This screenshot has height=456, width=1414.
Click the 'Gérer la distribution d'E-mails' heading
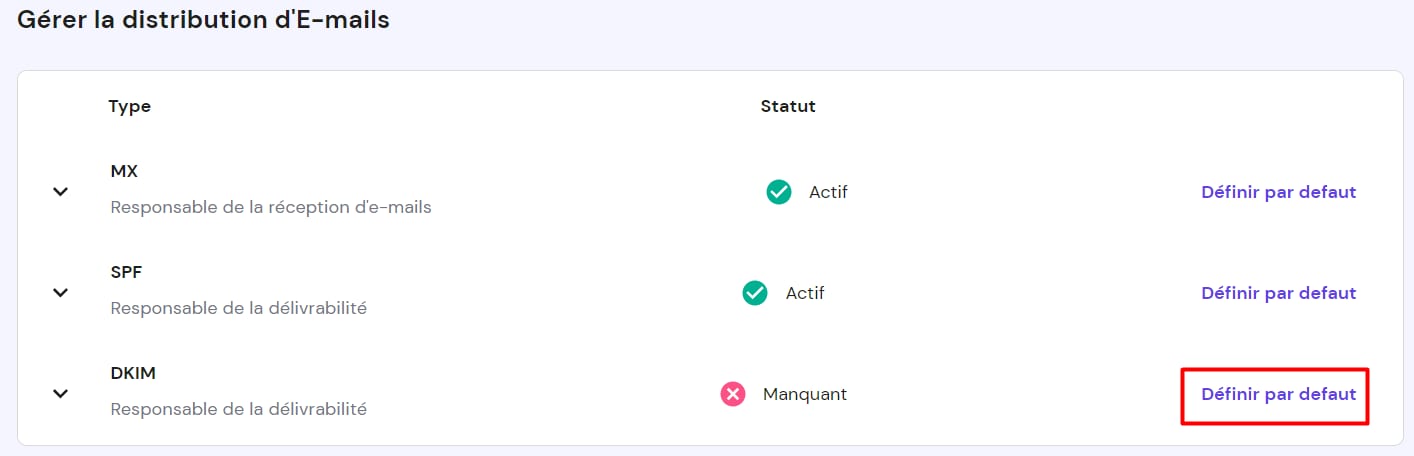click(203, 19)
